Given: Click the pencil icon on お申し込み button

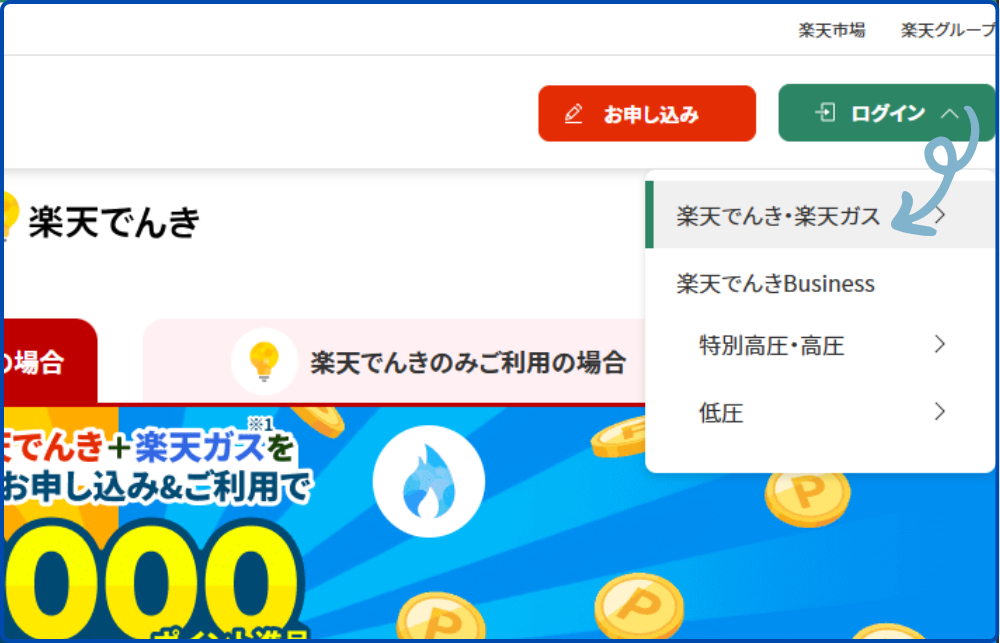Looking at the screenshot, I should point(573,114).
